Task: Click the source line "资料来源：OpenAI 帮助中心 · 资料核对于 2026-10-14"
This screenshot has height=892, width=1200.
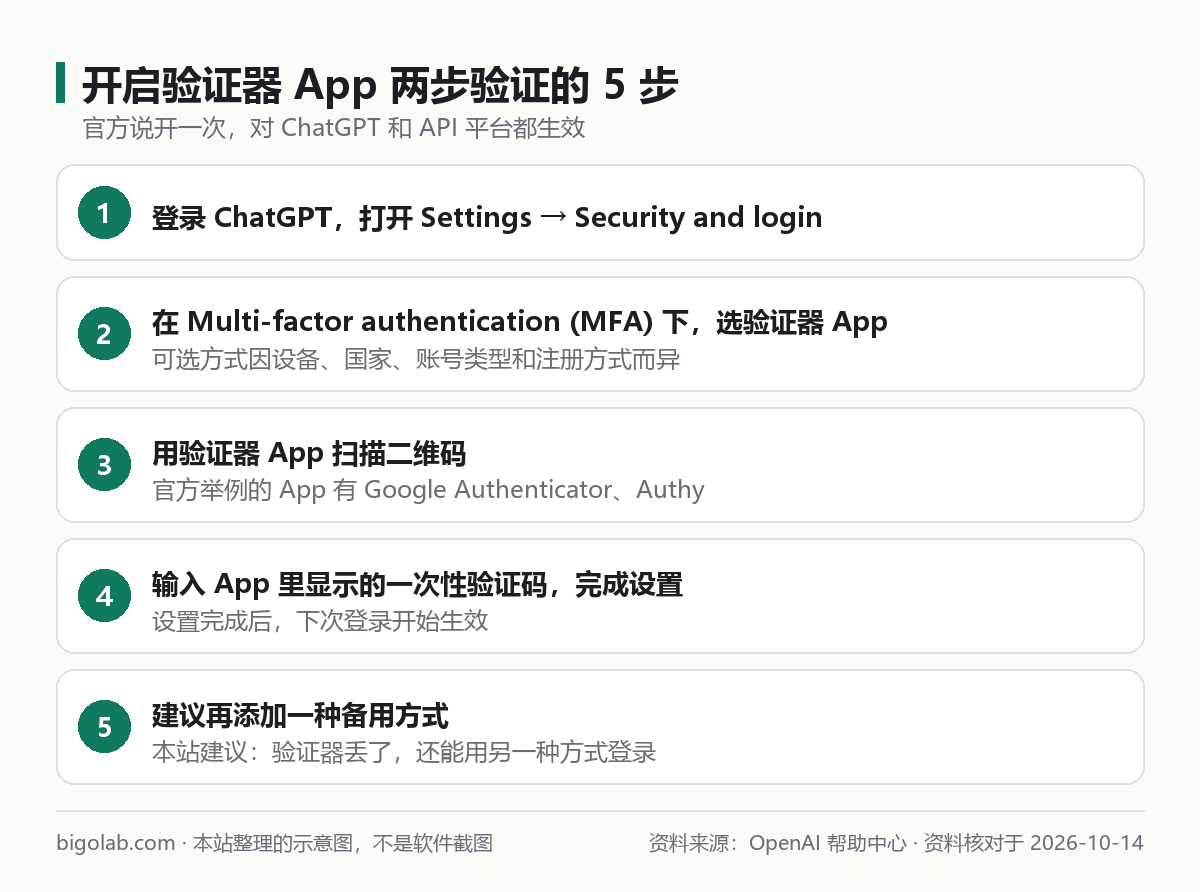Action: point(896,843)
